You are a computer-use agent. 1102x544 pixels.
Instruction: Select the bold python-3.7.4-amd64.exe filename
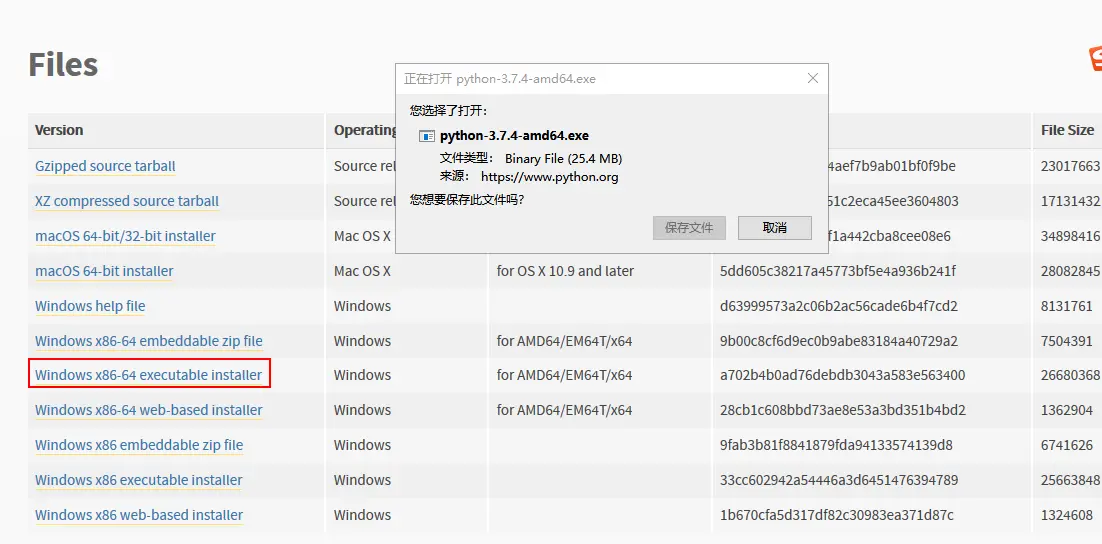514,136
